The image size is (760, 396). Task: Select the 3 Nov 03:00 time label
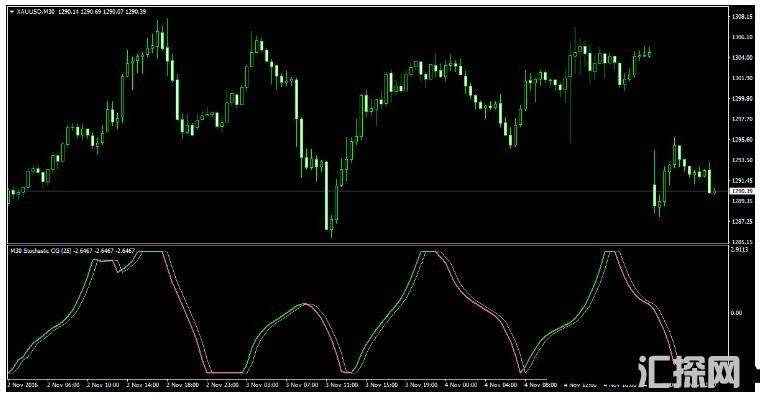tap(262, 385)
